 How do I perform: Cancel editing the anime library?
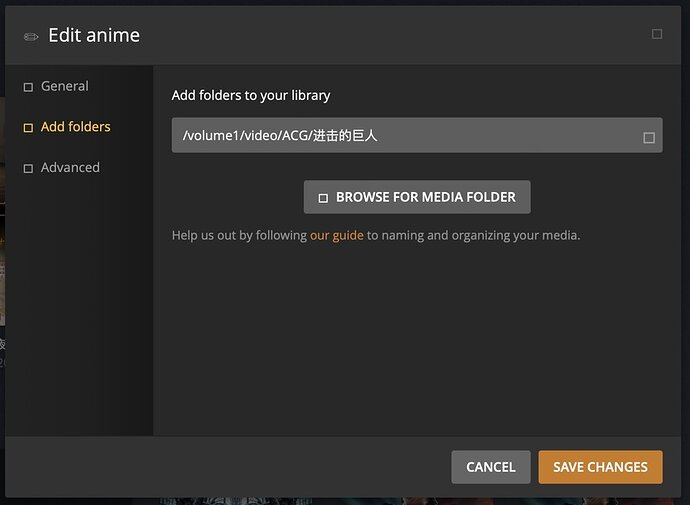pos(491,467)
